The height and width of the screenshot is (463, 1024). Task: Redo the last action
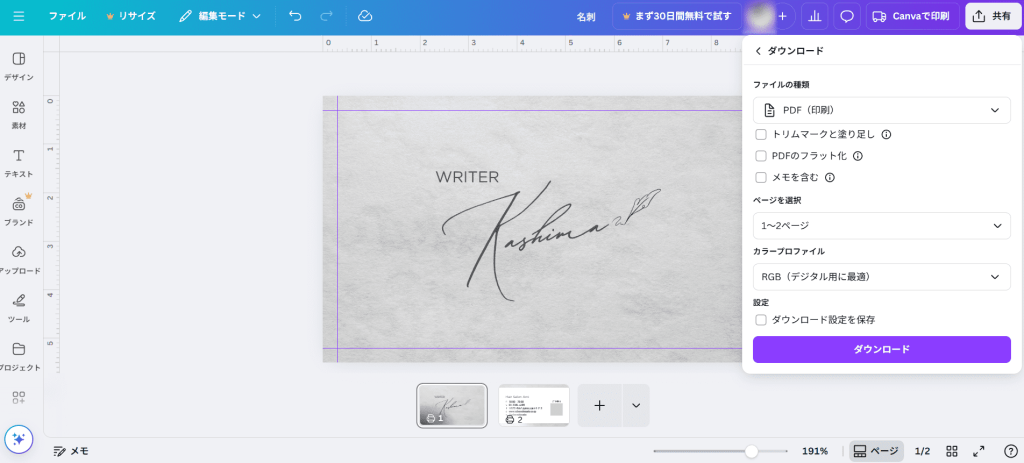click(327, 16)
